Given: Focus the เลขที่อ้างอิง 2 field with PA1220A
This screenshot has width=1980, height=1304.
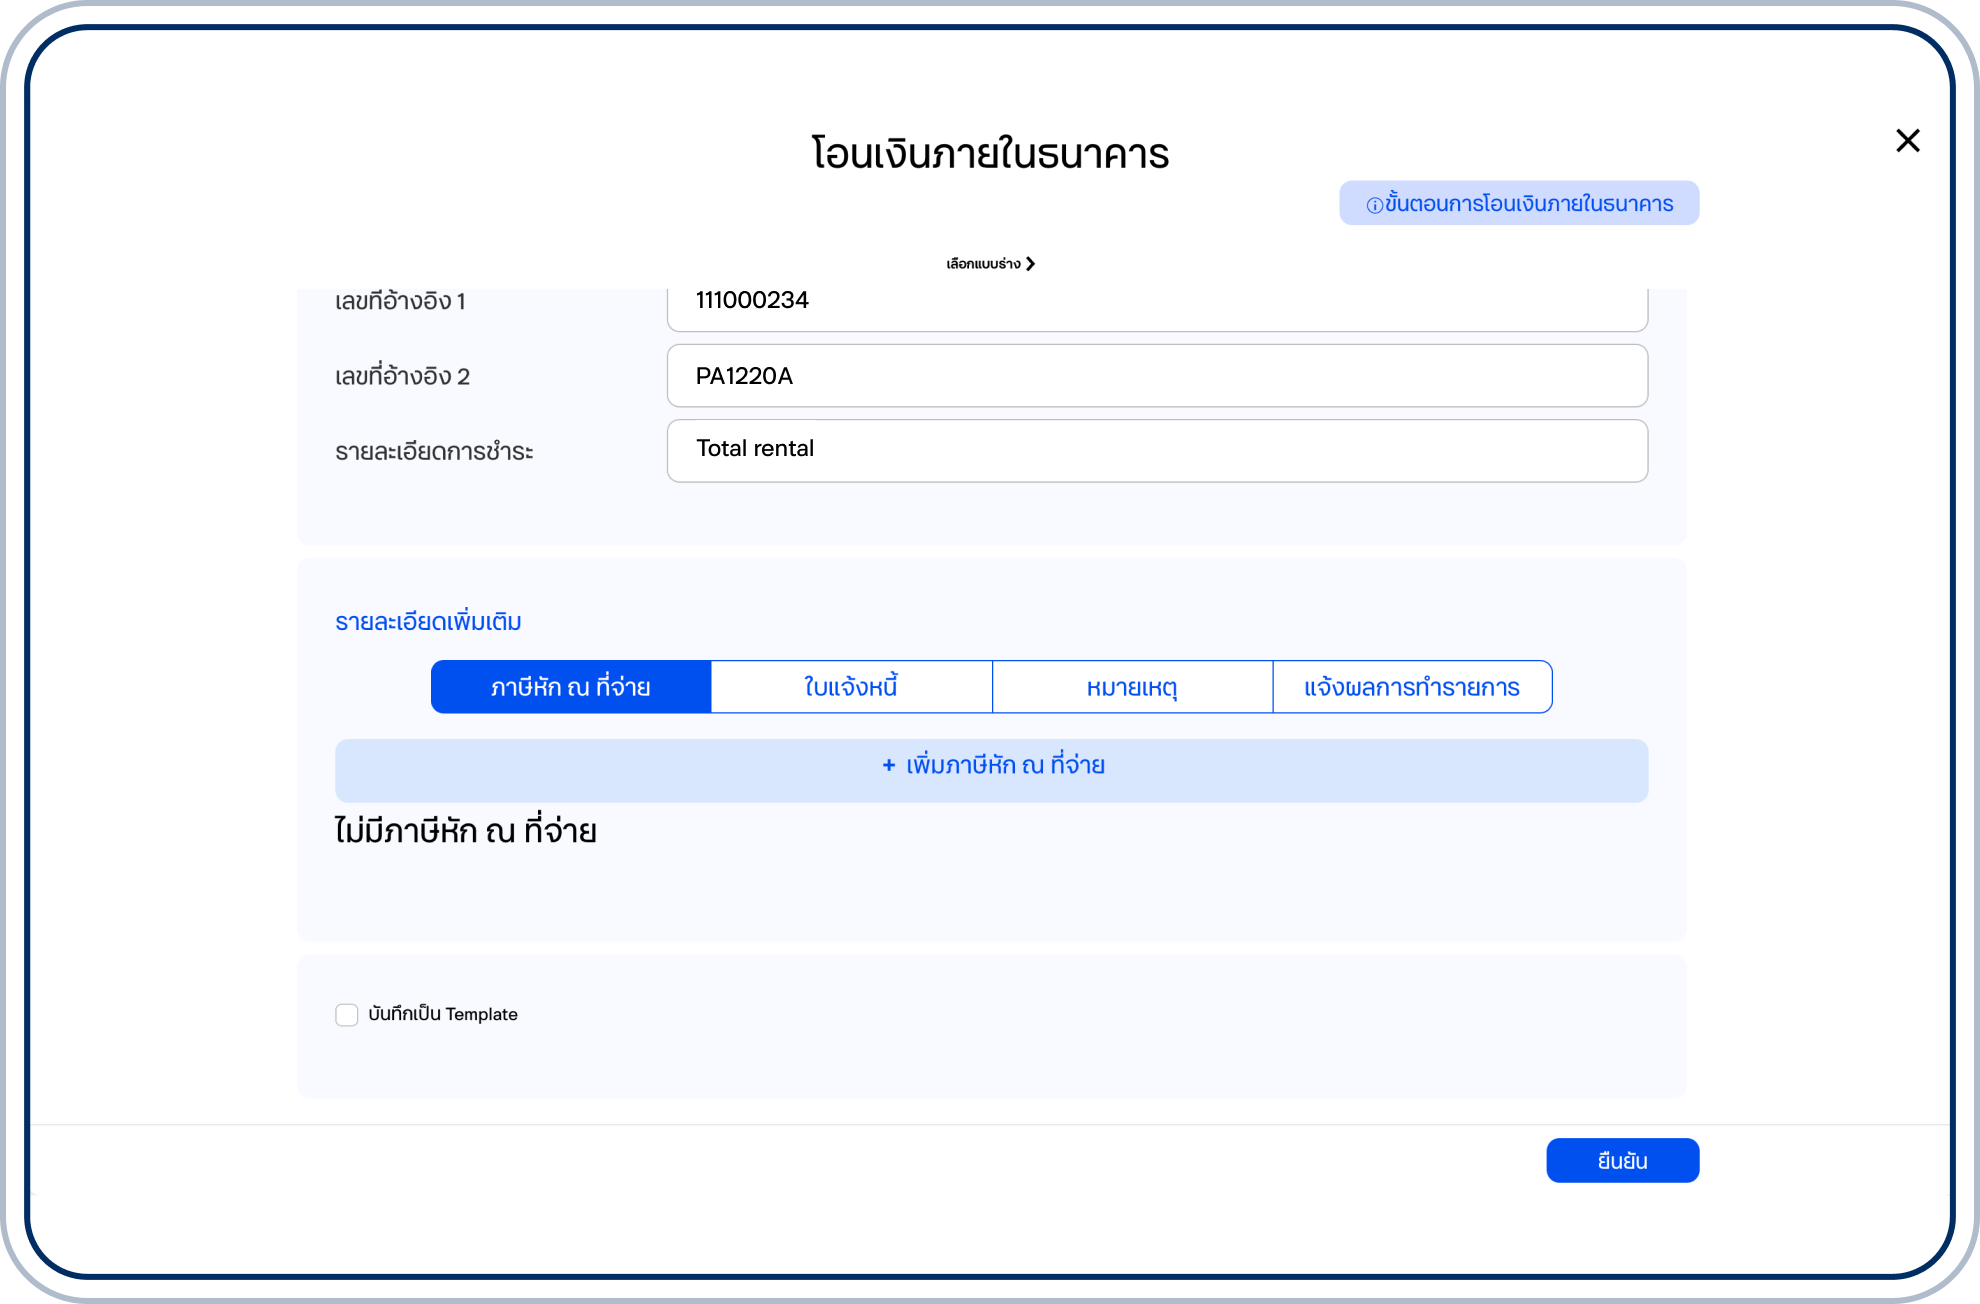Looking at the screenshot, I should pos(1156,376).
